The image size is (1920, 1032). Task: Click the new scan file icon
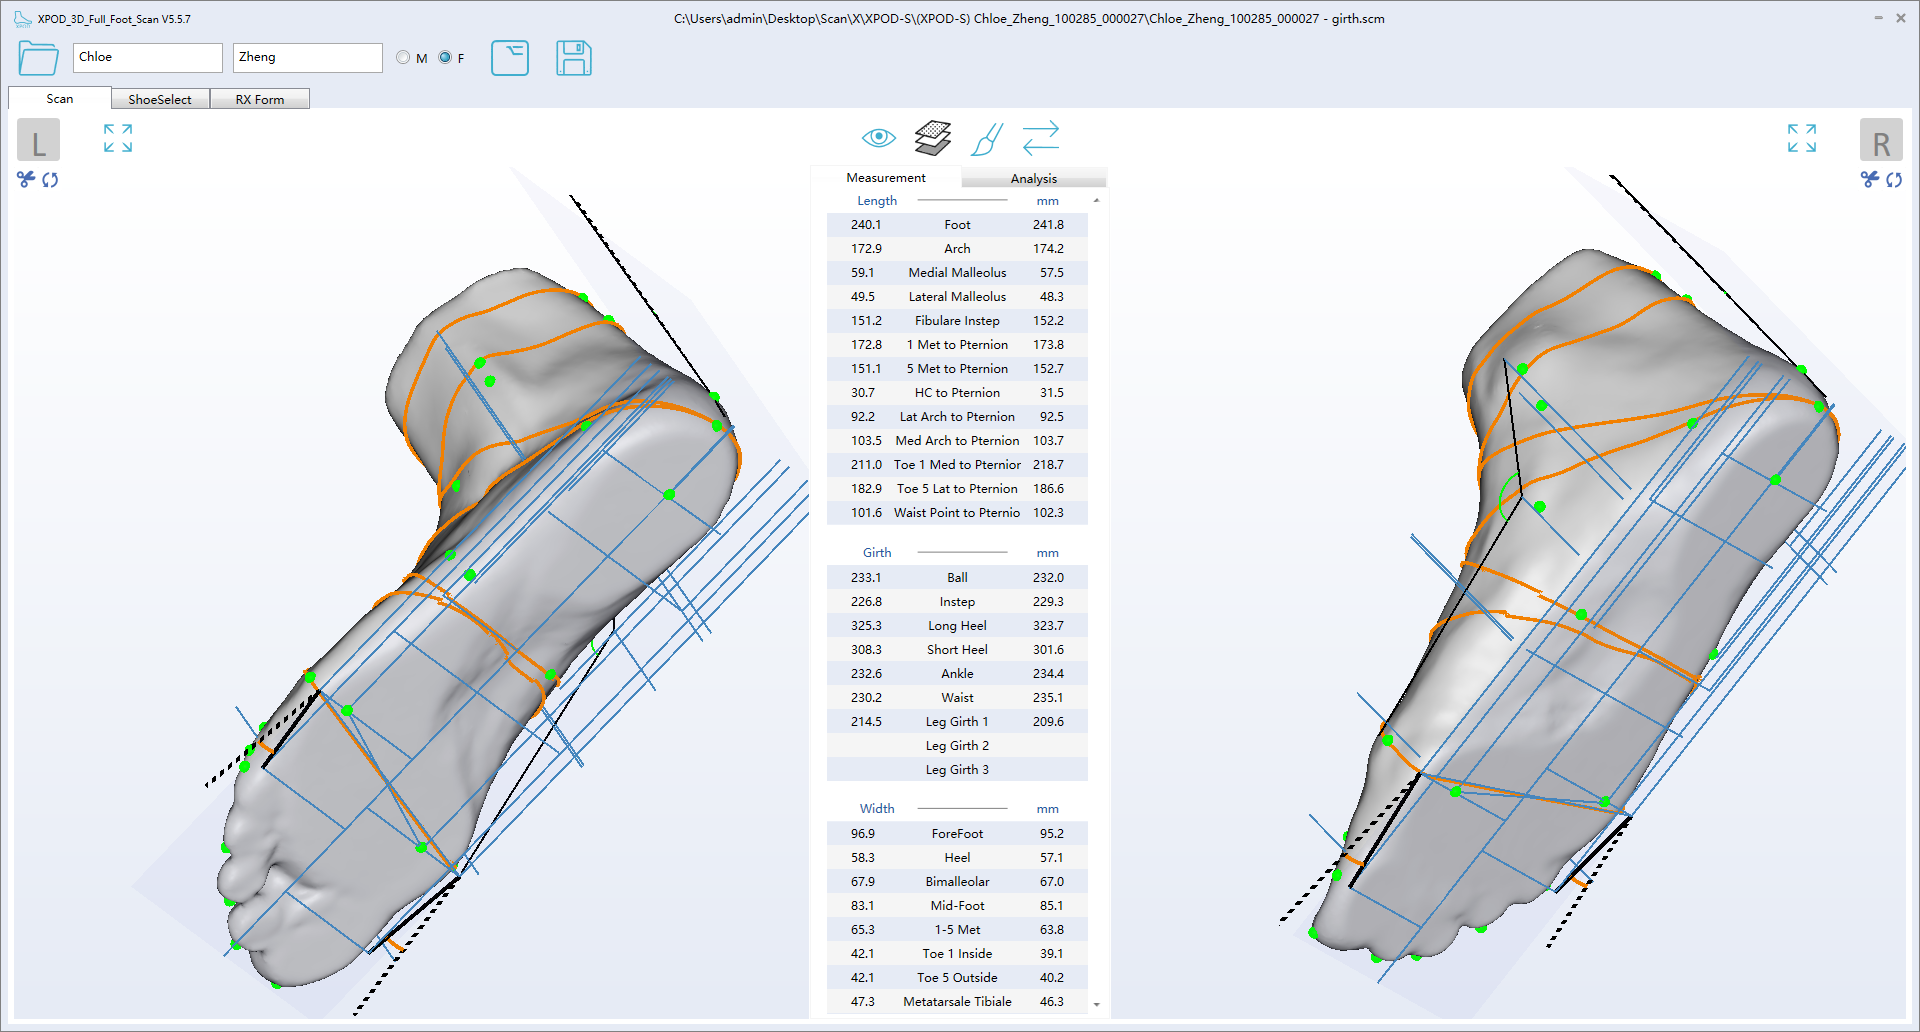point(510,58)
